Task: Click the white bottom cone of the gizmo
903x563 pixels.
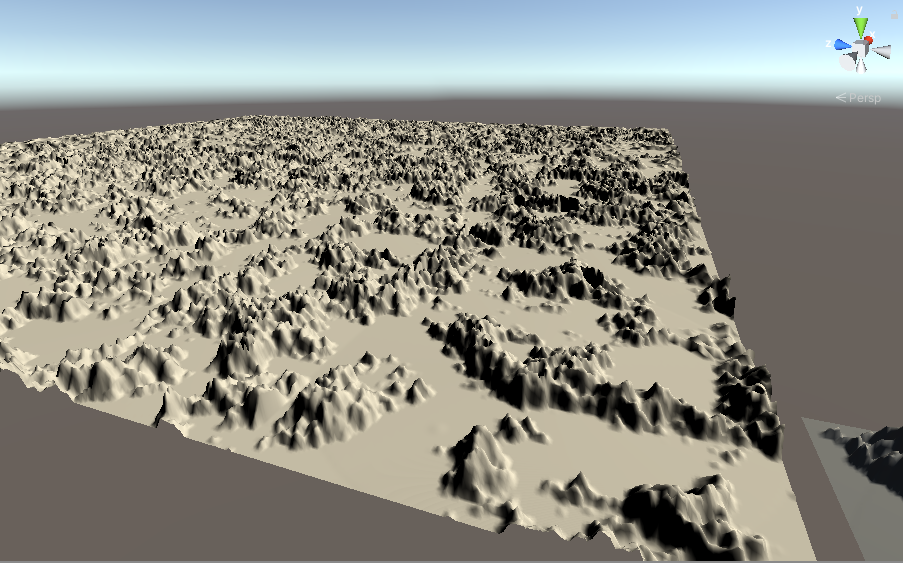Action: [861, 66]
